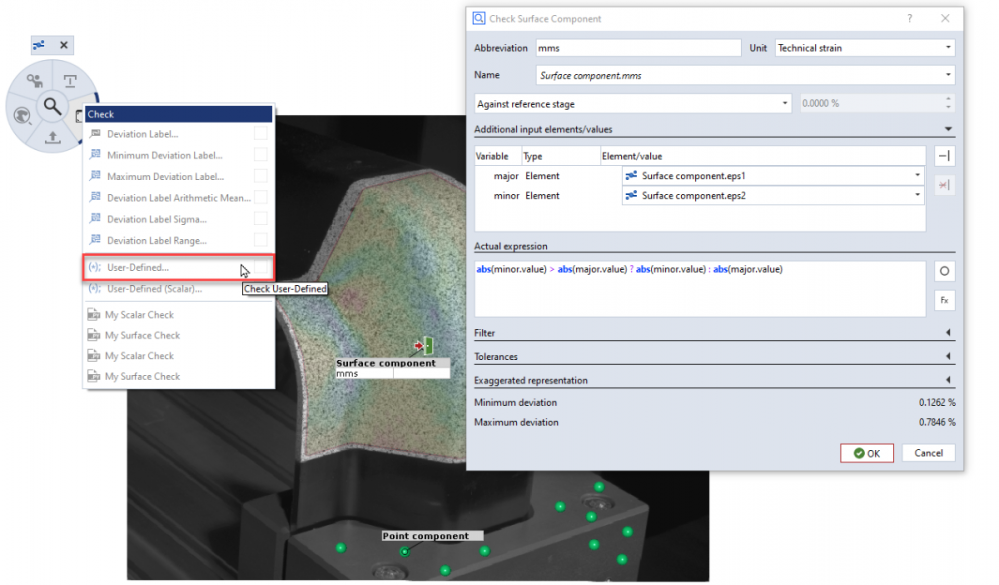Image resolution: width=999 pixels, height=585 pixels.
Task: Toggle the checkbox beside Deviation Label
Action: click(260, 134)
